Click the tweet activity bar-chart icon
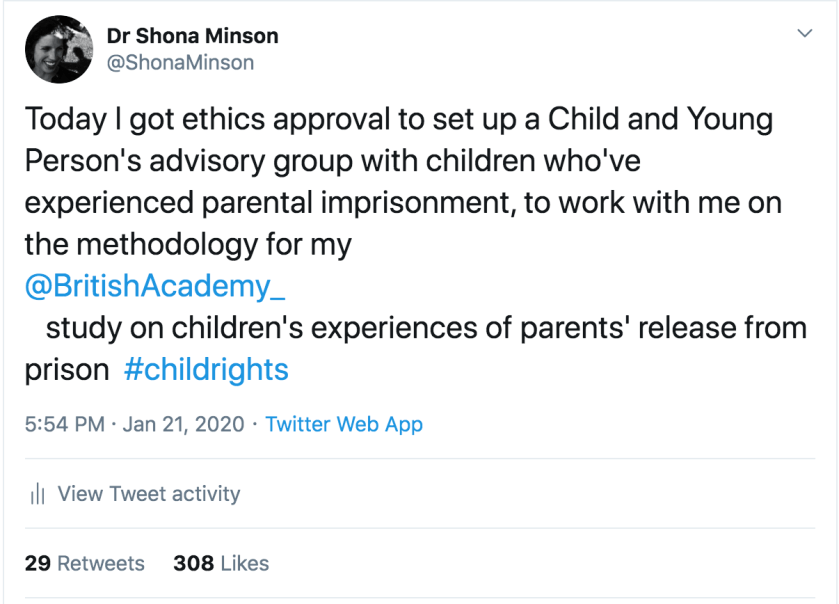This screenshot has width=839, height=604. click(x=38, y=494)
